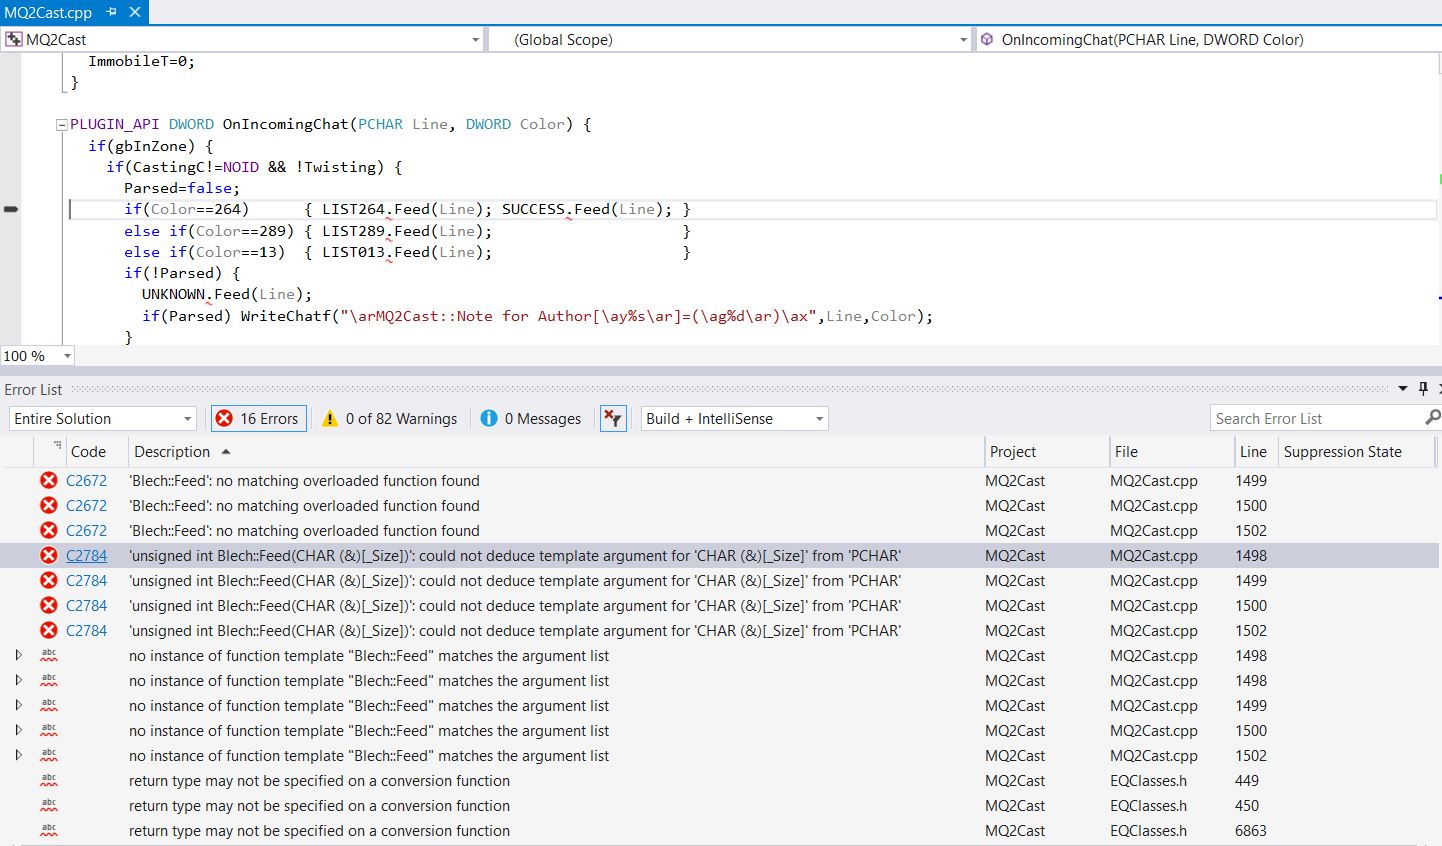Expand IntelliSense error row for line 1500

pos(18,731)
